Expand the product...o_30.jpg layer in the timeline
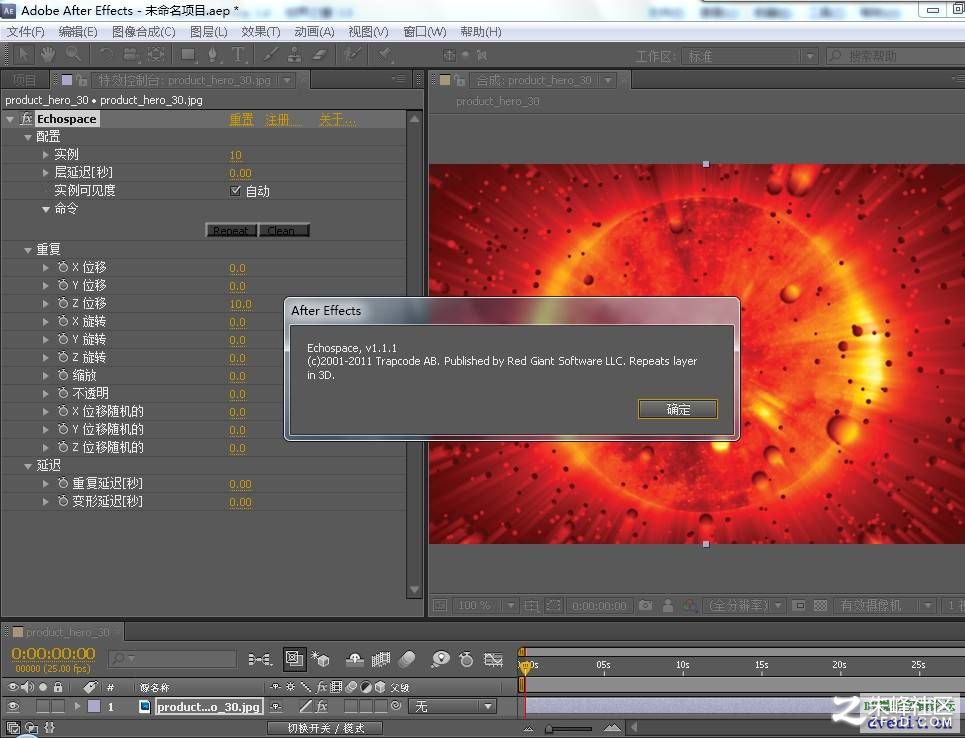965x738 pixels. click(x=77, y=706)
